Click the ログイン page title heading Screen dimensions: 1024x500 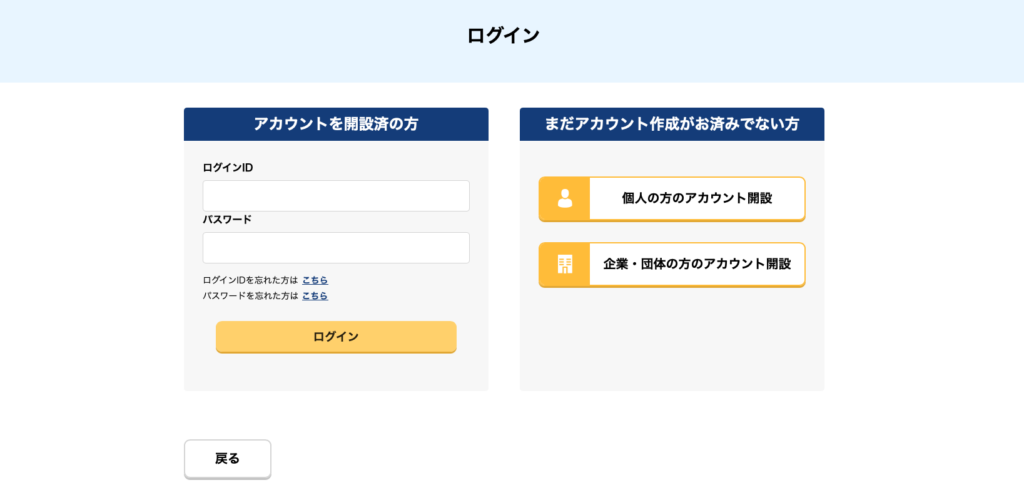503,36
